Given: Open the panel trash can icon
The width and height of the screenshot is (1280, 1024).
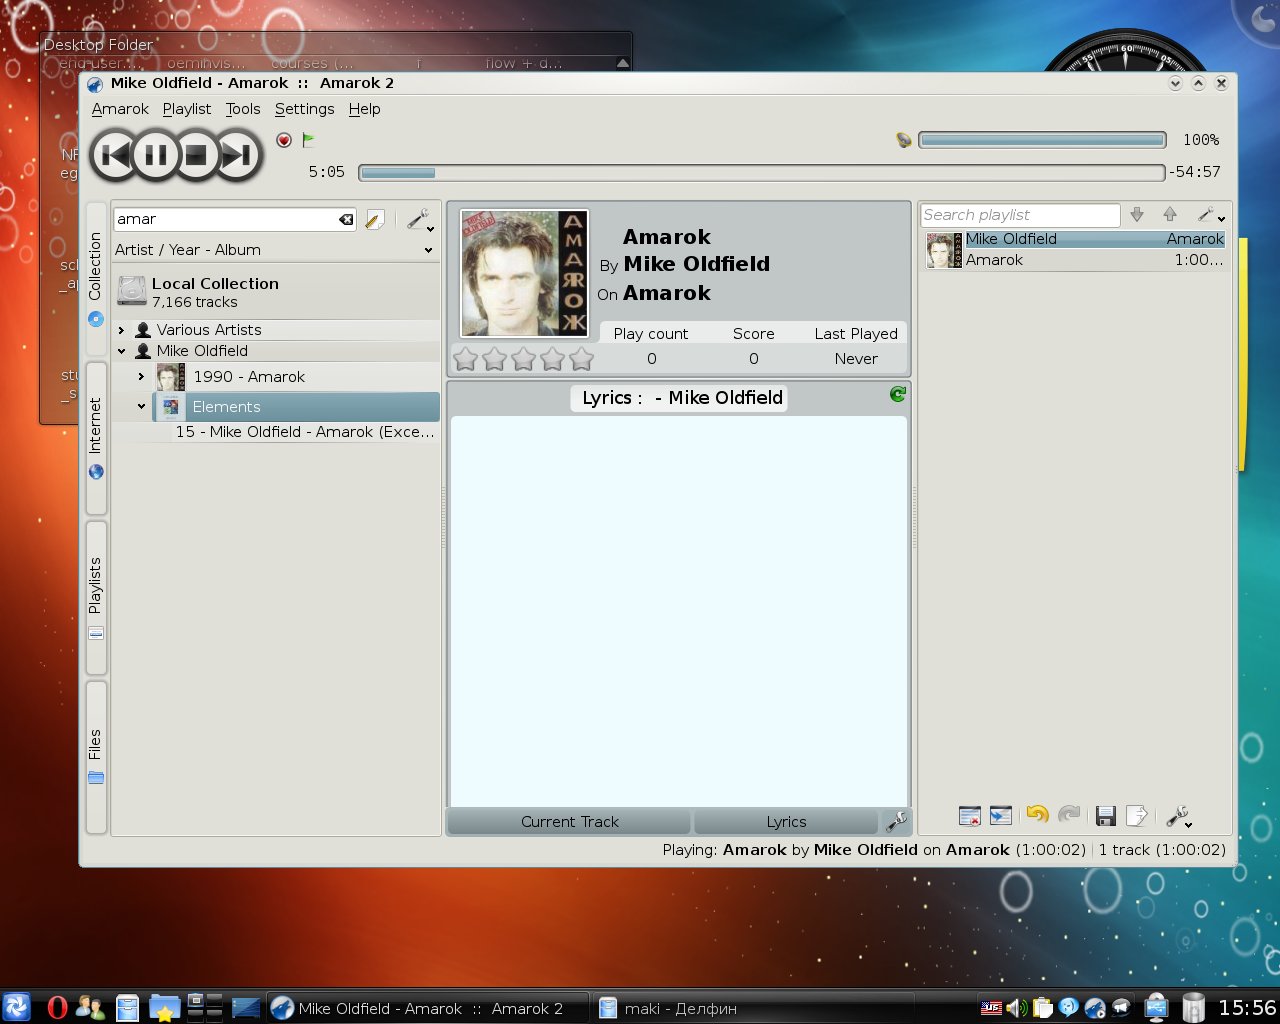Looking at the screenshot, I should tap(1193, 1008).
